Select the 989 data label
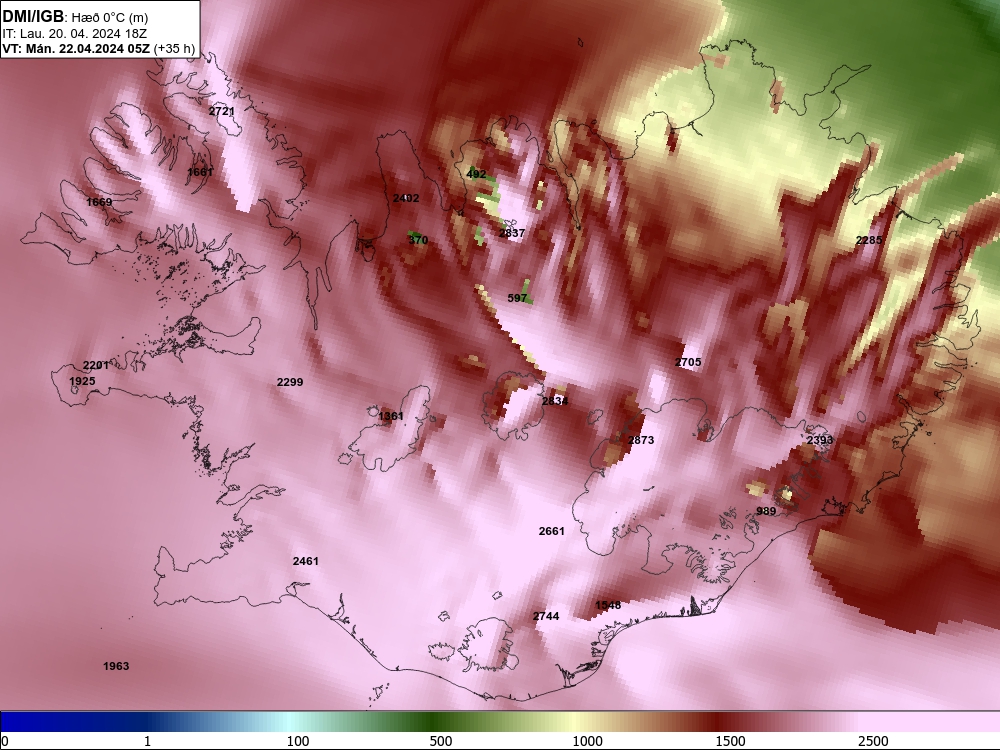 tap(767, 511)
